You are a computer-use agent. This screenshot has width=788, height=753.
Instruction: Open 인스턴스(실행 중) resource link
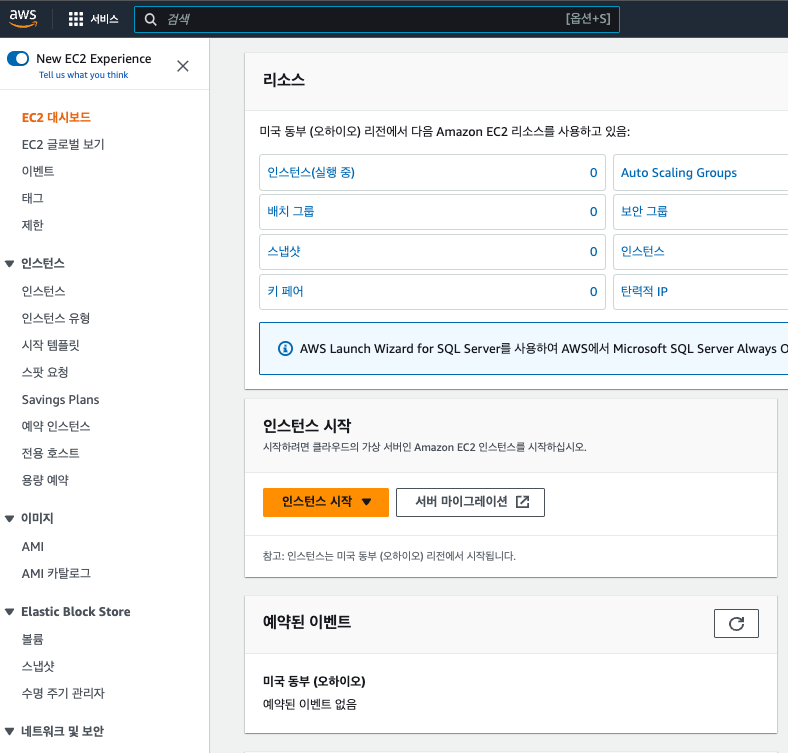point(311,172)
